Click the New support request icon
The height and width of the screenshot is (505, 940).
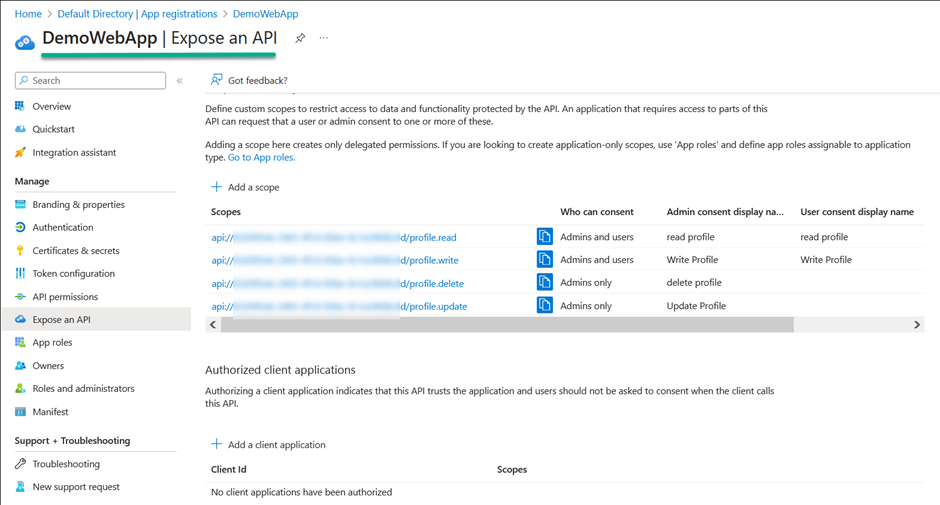pos(20,486)
